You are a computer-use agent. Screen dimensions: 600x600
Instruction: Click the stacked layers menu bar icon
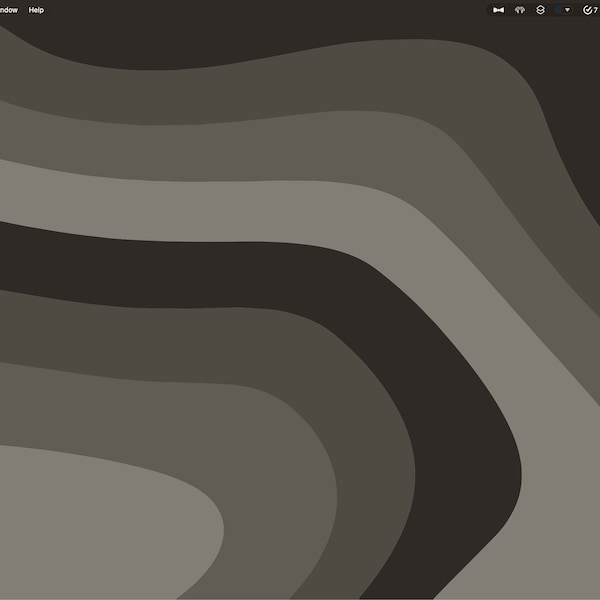(x=540, y=10)
